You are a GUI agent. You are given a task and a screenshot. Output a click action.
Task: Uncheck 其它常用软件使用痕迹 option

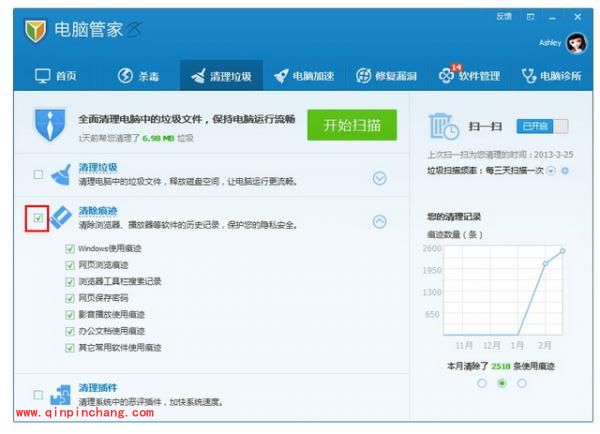click(x=70, y=348)
